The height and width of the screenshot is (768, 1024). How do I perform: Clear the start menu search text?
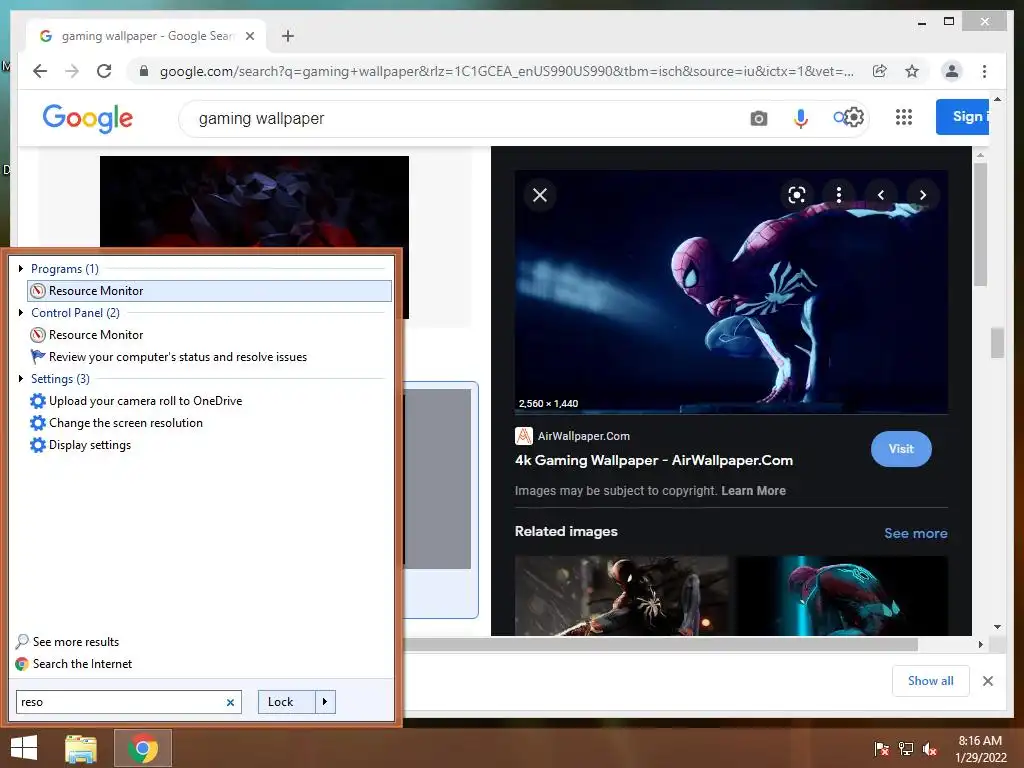point(230,702)
